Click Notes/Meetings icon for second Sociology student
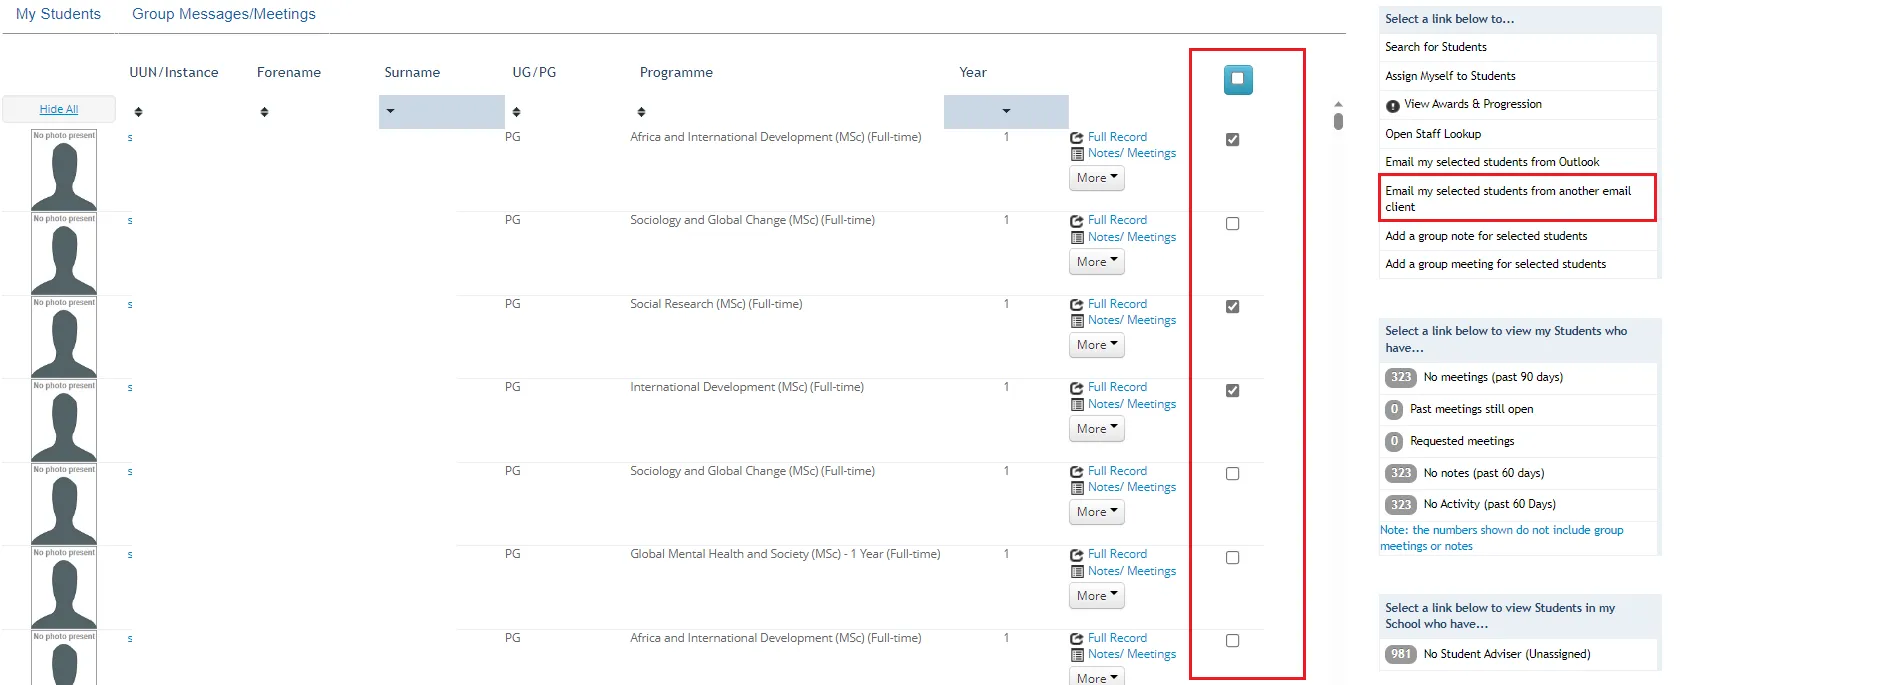1888x685 pixels. click(1077, 488)
